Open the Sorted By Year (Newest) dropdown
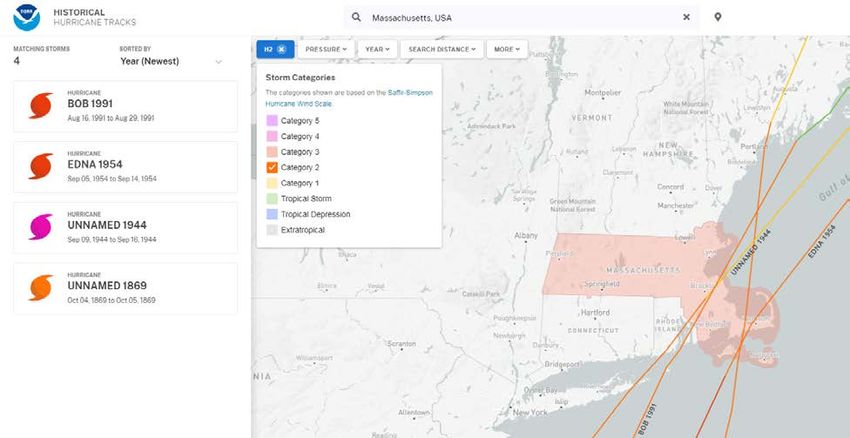 pyautogui.click(x=171, y=61)
